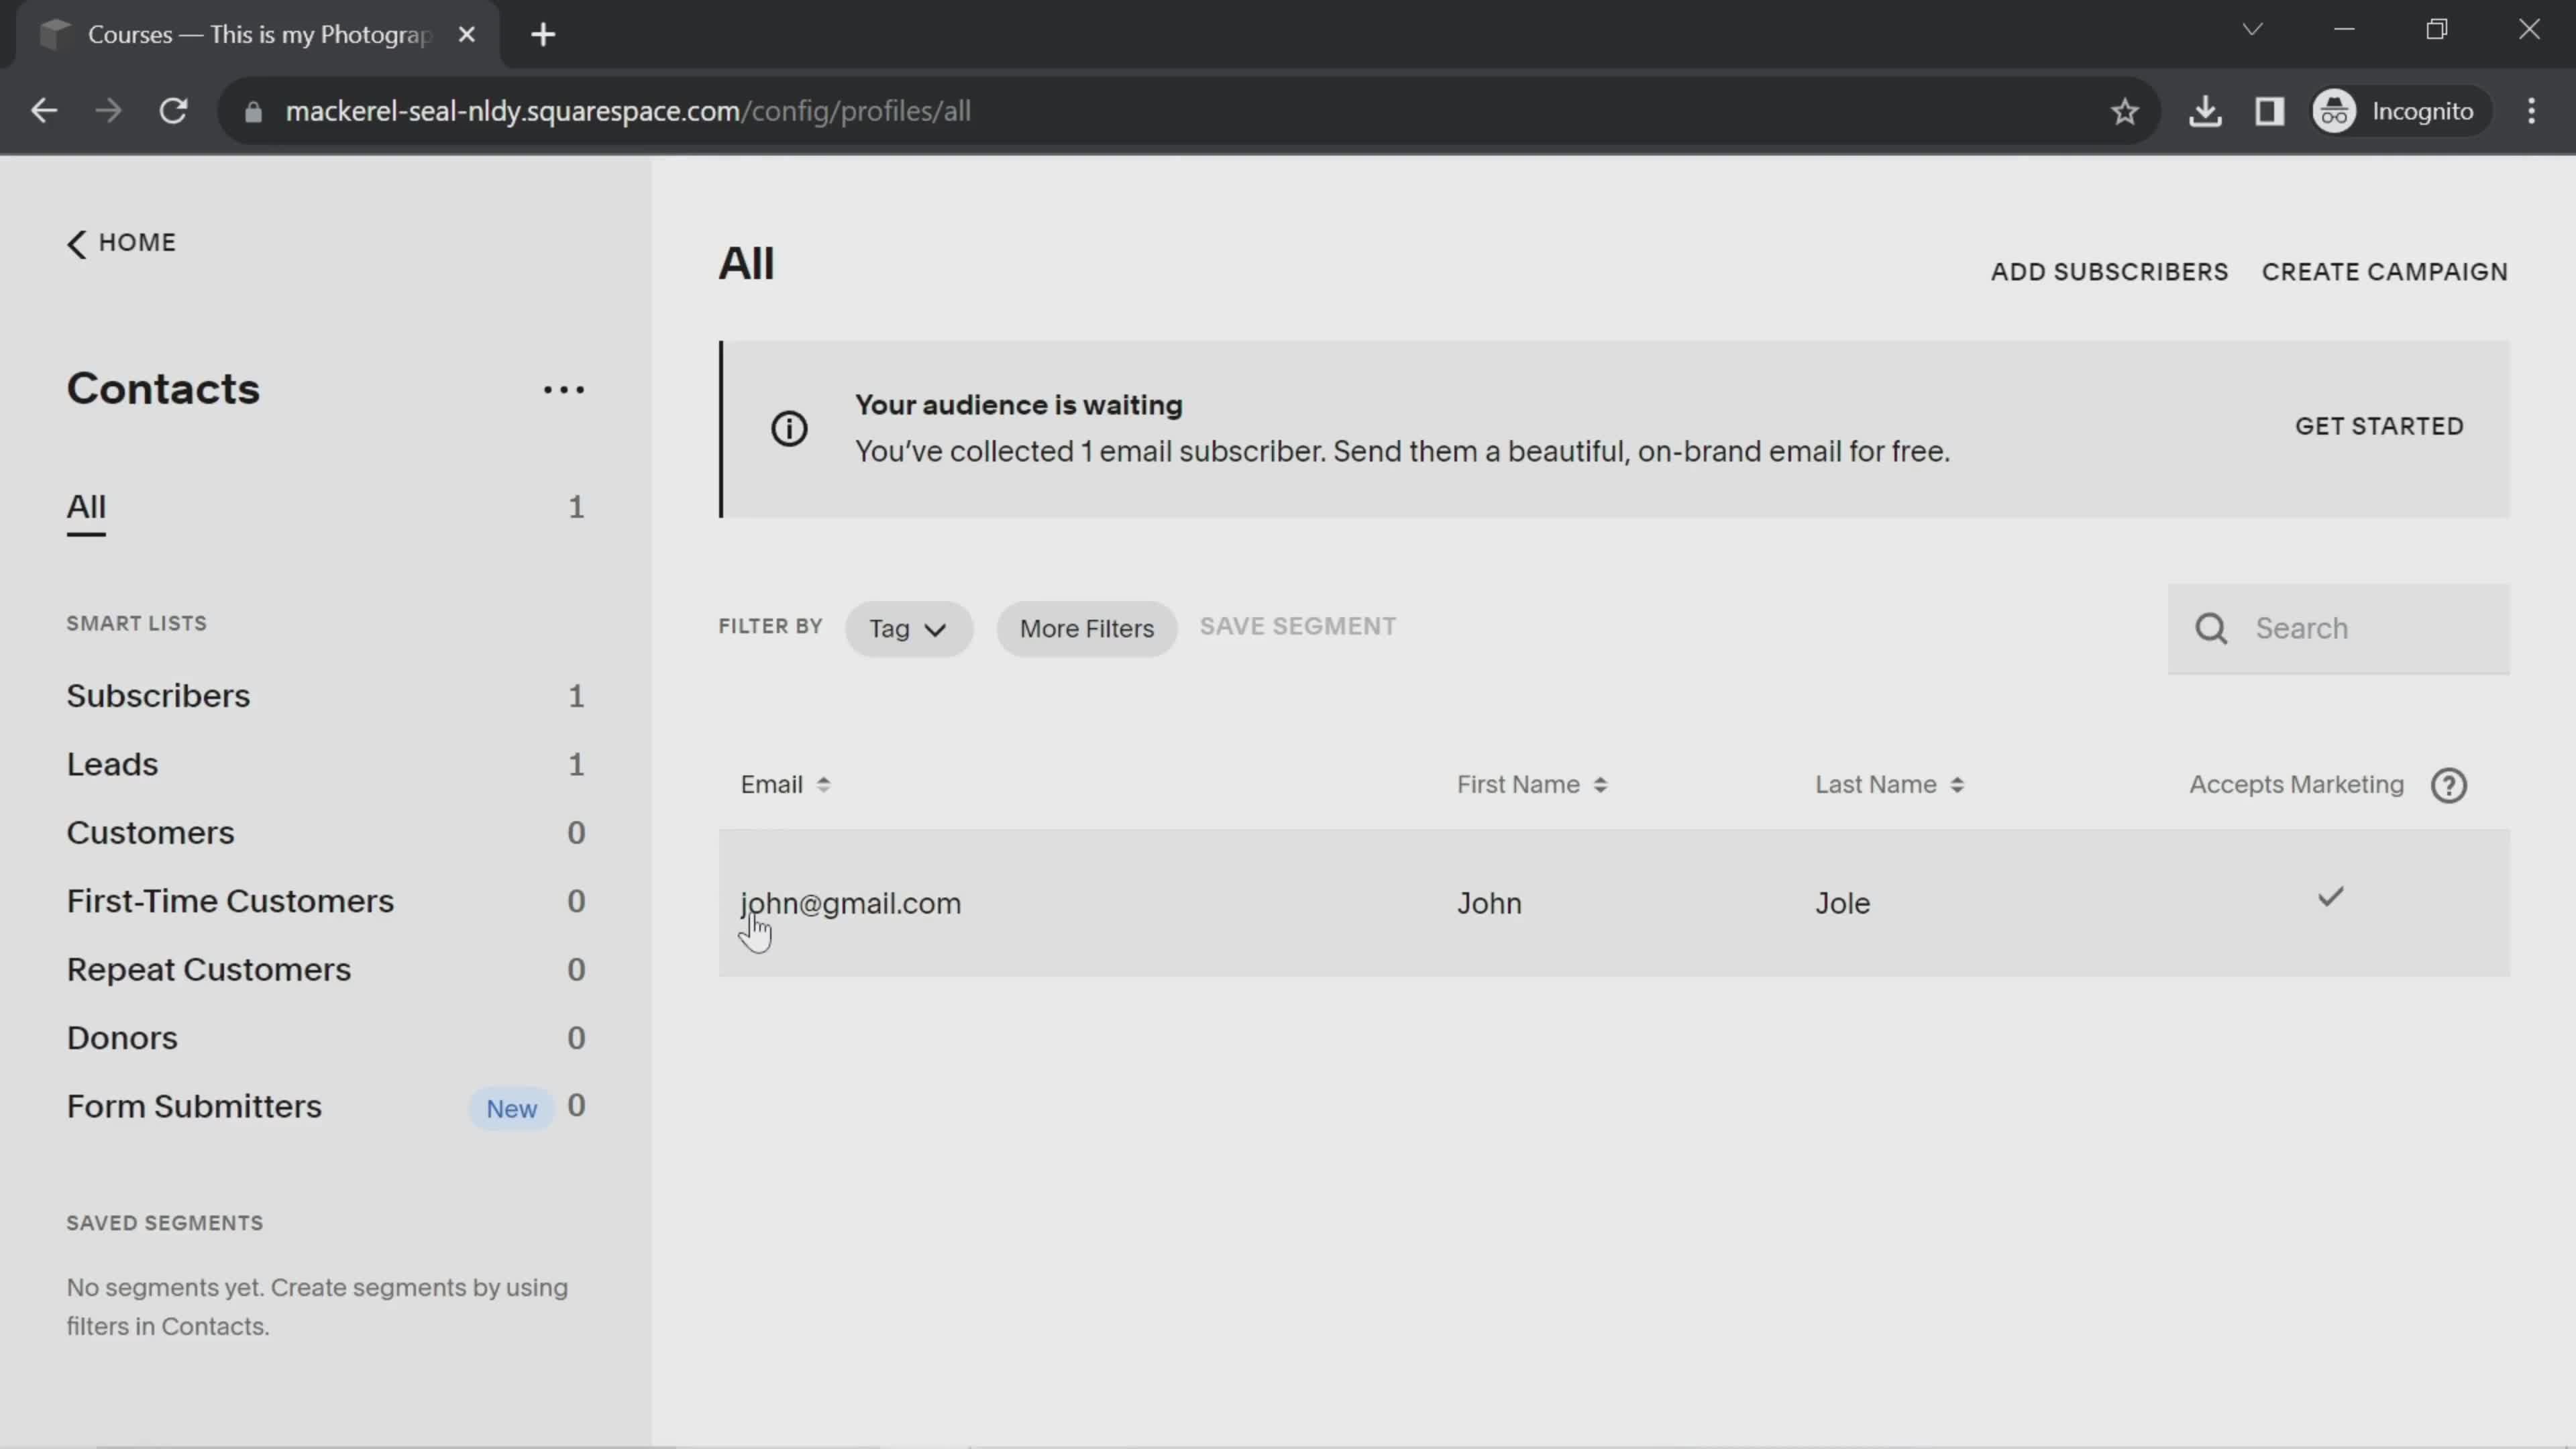Image resolution: width=2576 pixels, height=1449 pixels.
Task: Click GET STARTED in the banner
Action: (x=2379, y=426)
